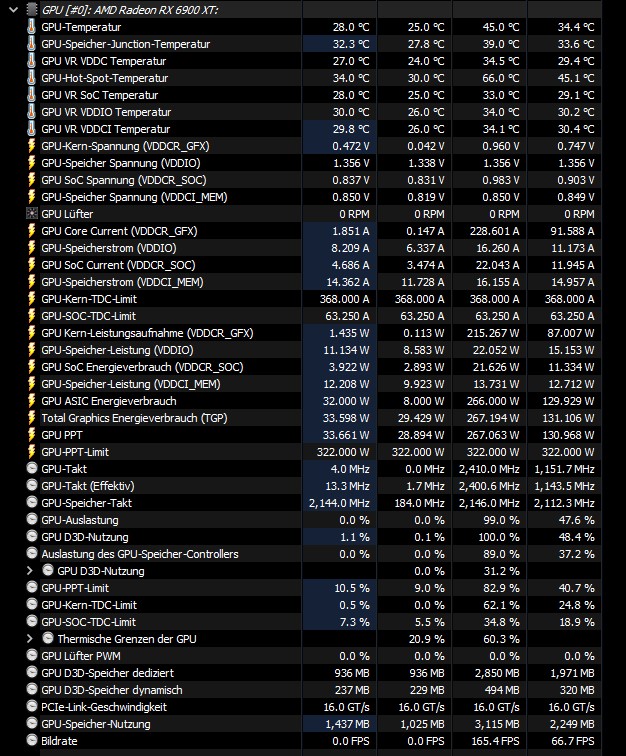
Task: Select GPU-Speicherstrom (VDDCI_MEM) label
Action: pyautogui.click(x=122, y=282)
